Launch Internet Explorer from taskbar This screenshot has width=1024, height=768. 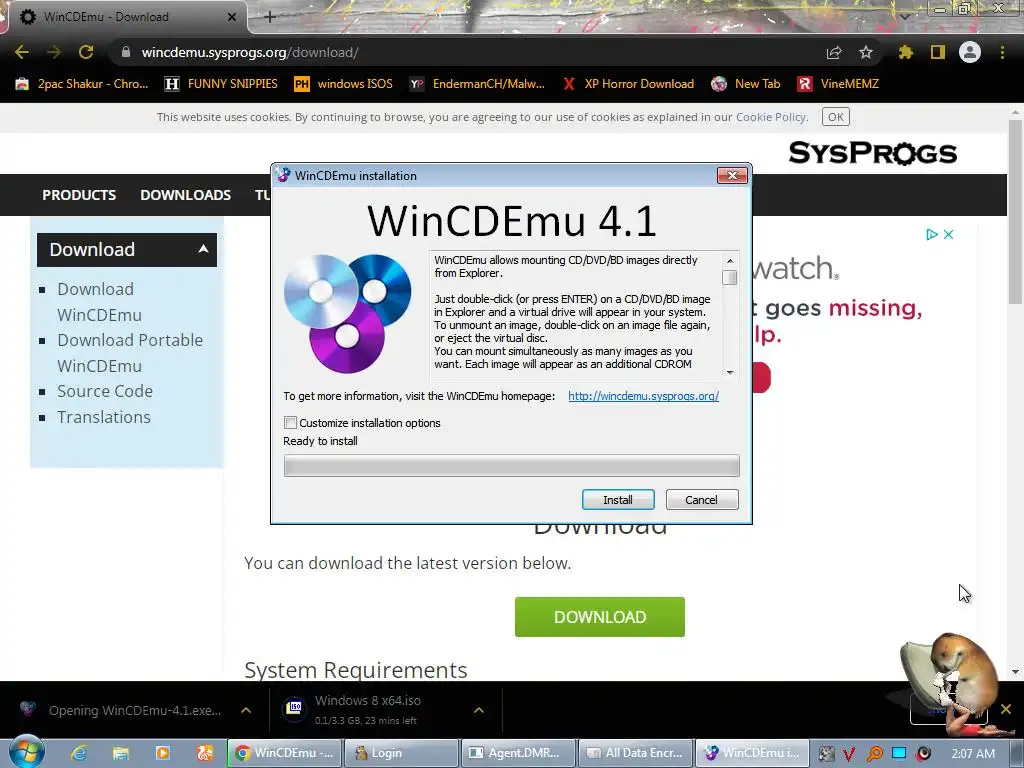[x=79, y=753]
